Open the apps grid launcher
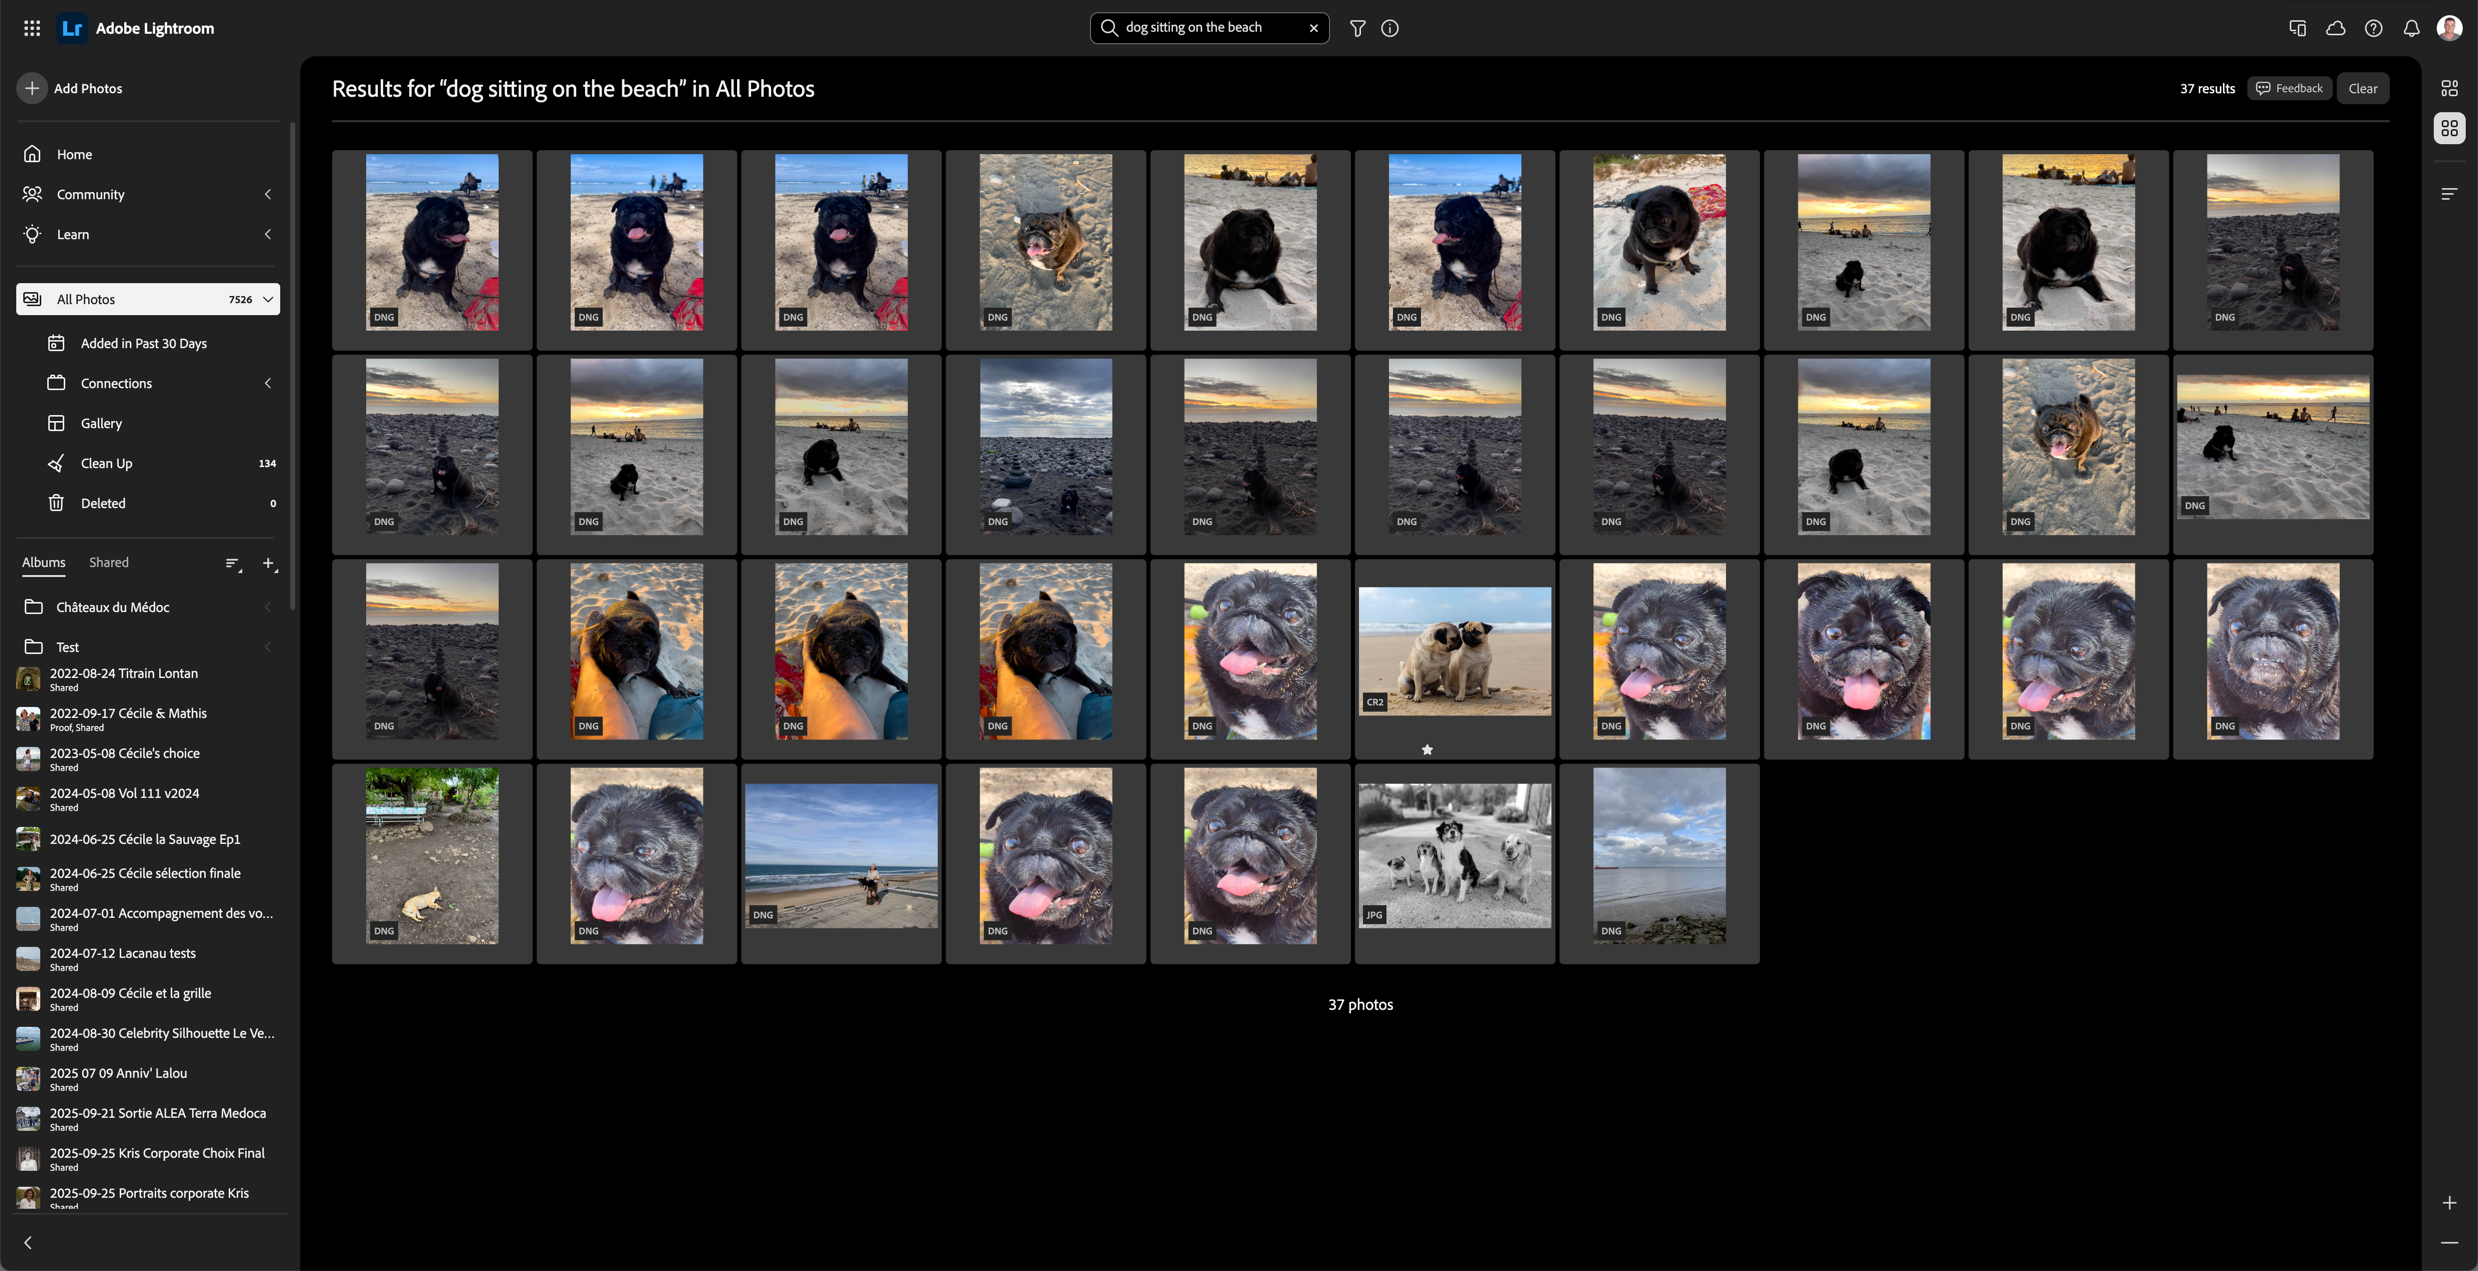 point(32,28)
